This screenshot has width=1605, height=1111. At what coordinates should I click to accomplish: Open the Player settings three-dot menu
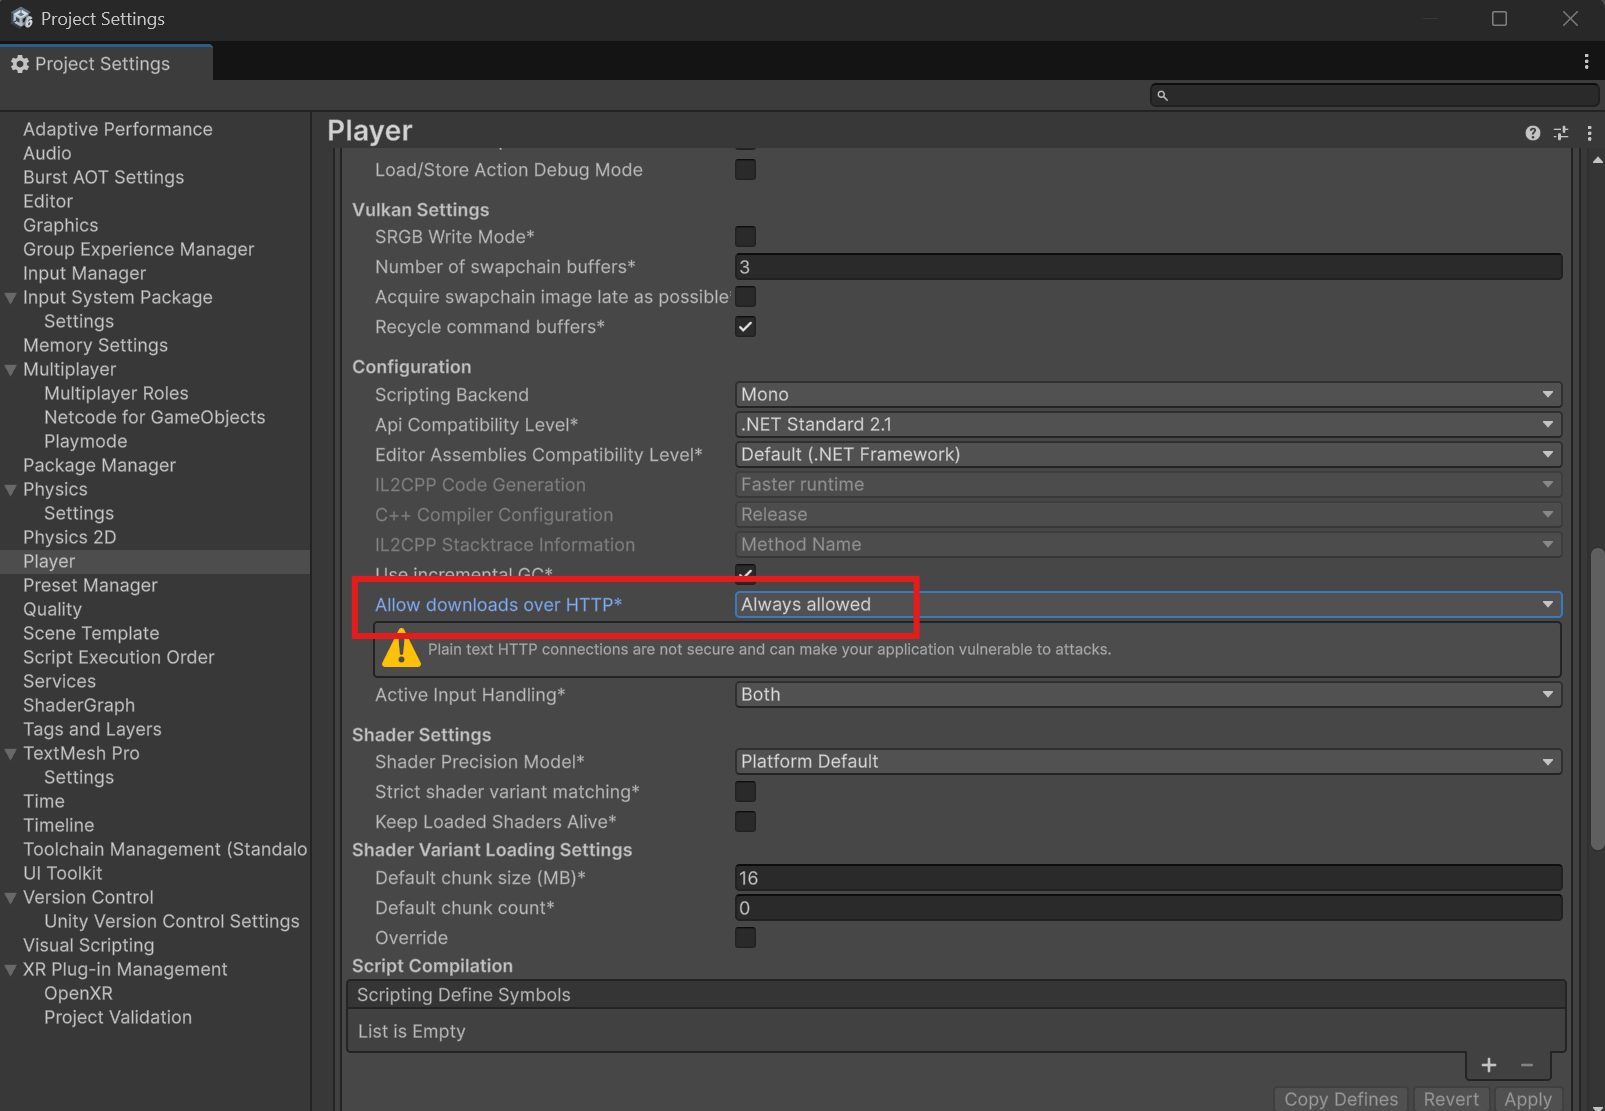pyautogui.click(x=1589, y=133)
